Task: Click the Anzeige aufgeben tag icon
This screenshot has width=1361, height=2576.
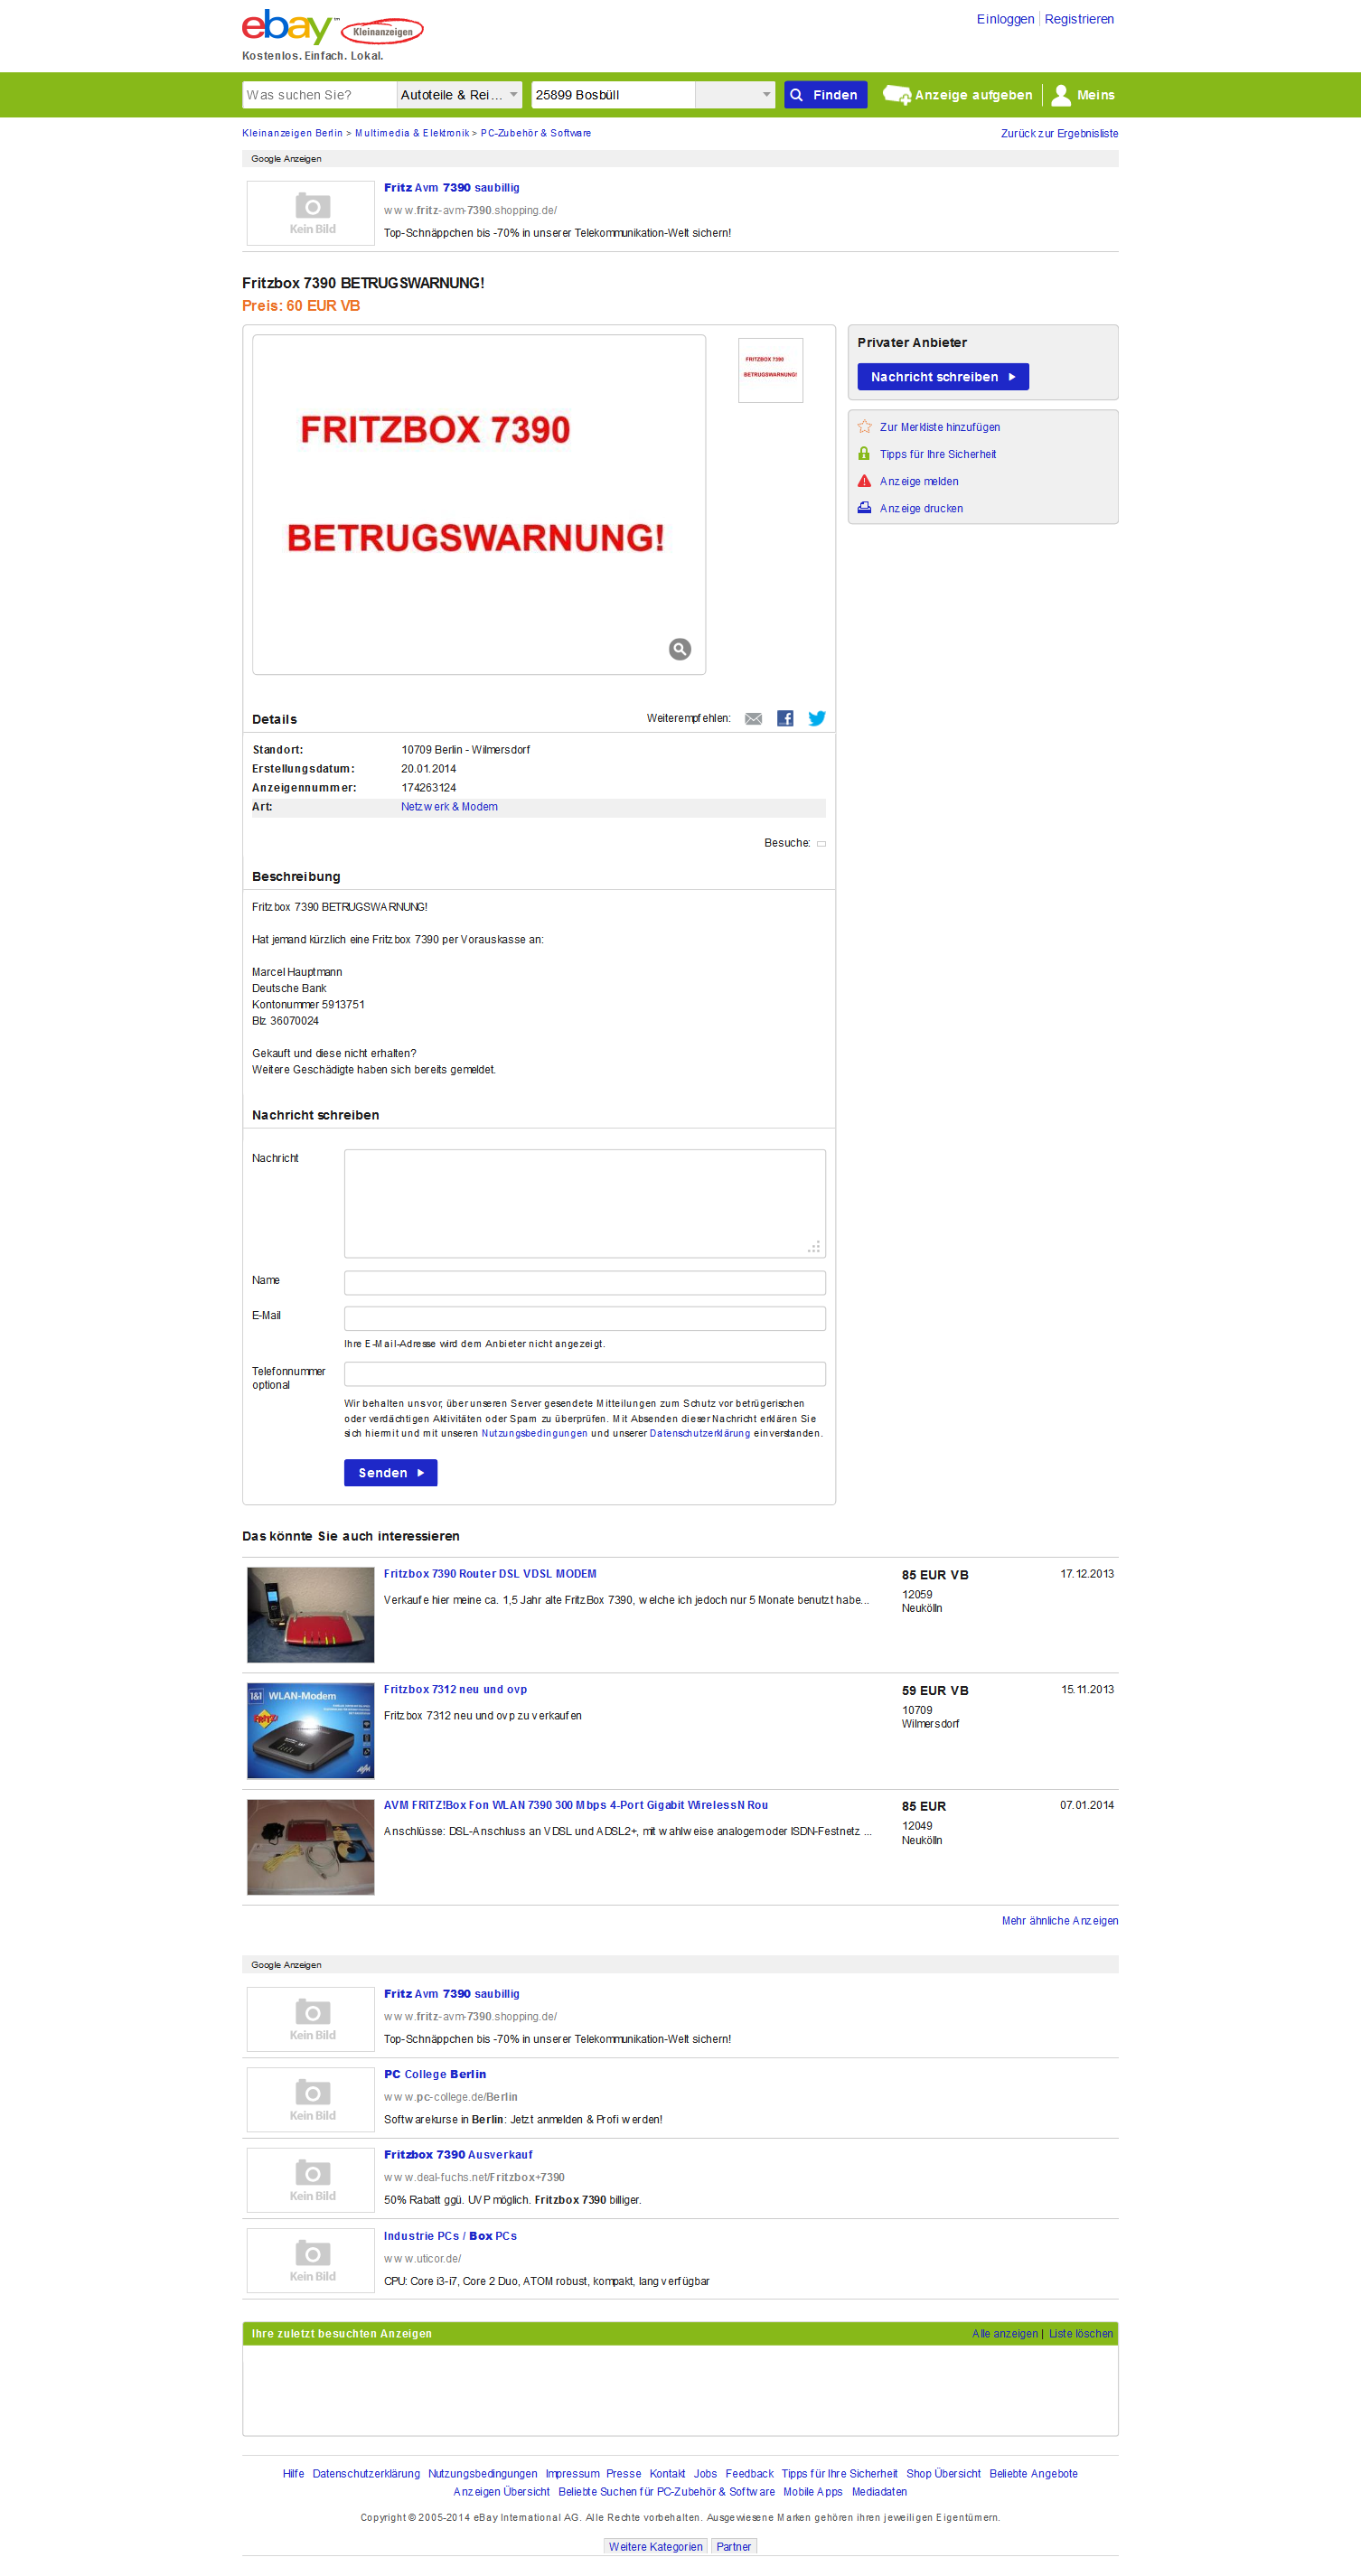Action: pos(897,95)
